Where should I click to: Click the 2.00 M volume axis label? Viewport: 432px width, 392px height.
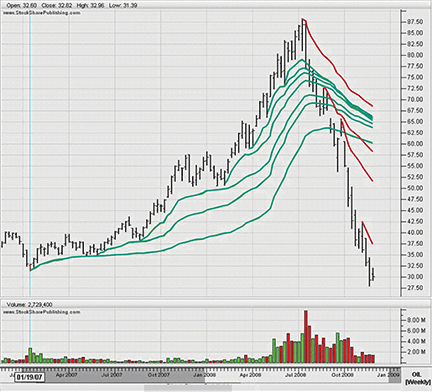[x=417, y=352]
